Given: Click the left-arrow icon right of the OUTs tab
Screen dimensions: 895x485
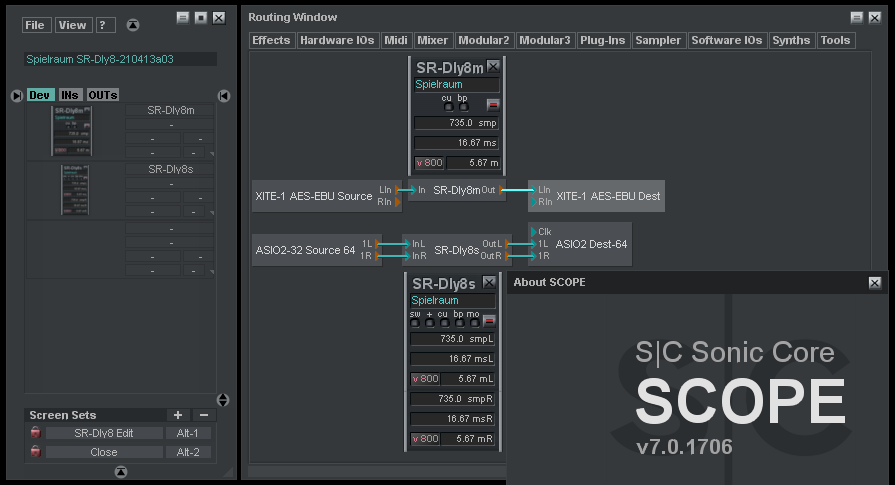Looking at the screenshot, I should [224, 96].
